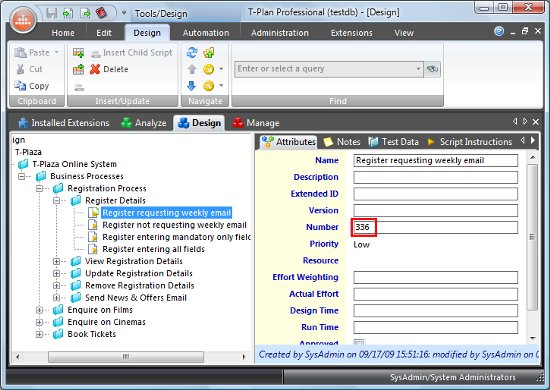Toggle the Approved checkbox
Viewport: 550px width, 390px height.
point(358,342)
